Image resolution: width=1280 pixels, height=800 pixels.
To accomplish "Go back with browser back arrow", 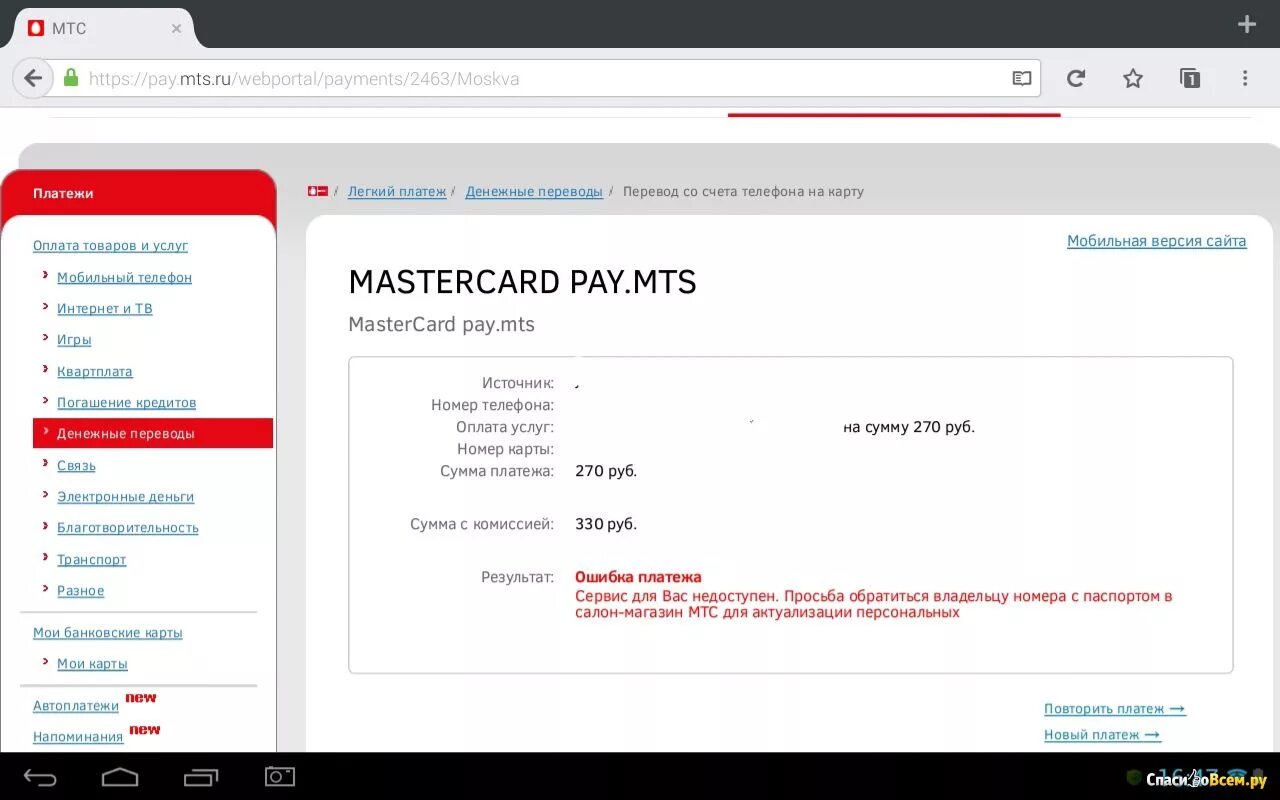I will click(33, 78).
